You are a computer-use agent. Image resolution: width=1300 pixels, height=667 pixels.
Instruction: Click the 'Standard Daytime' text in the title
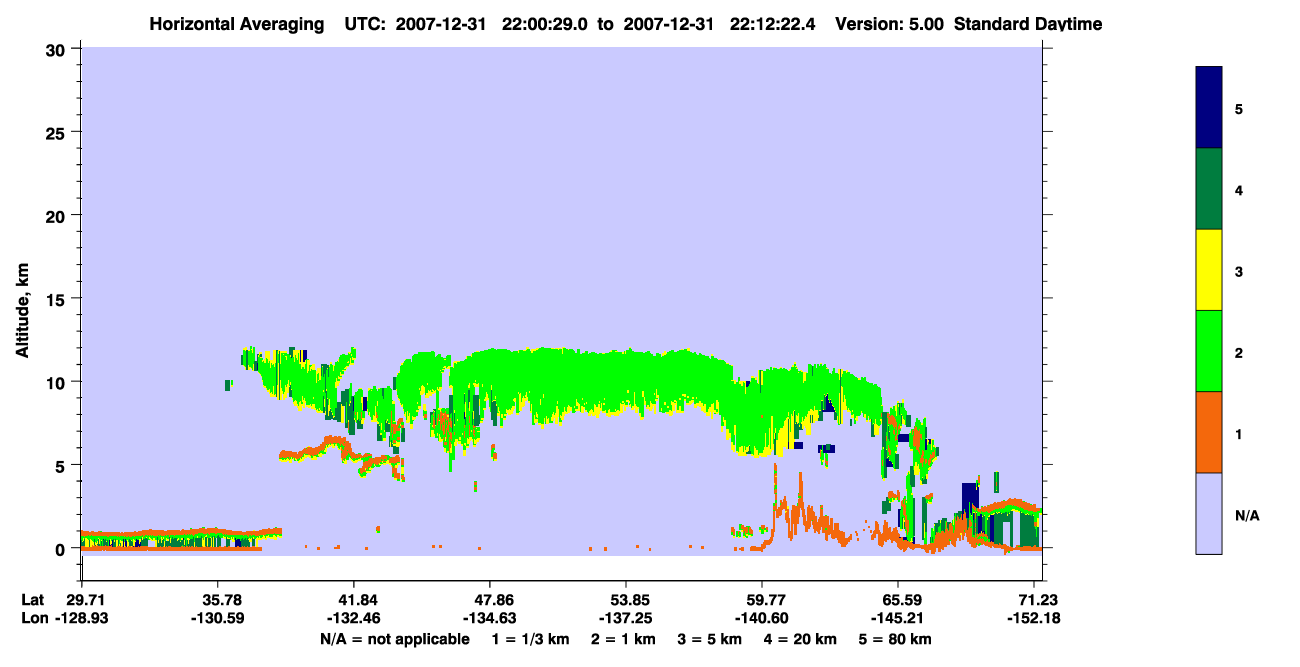(1028, 24)
